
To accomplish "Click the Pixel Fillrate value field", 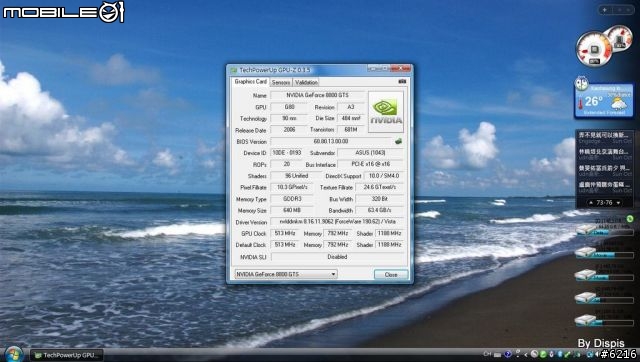I will [x=292, y=187].
